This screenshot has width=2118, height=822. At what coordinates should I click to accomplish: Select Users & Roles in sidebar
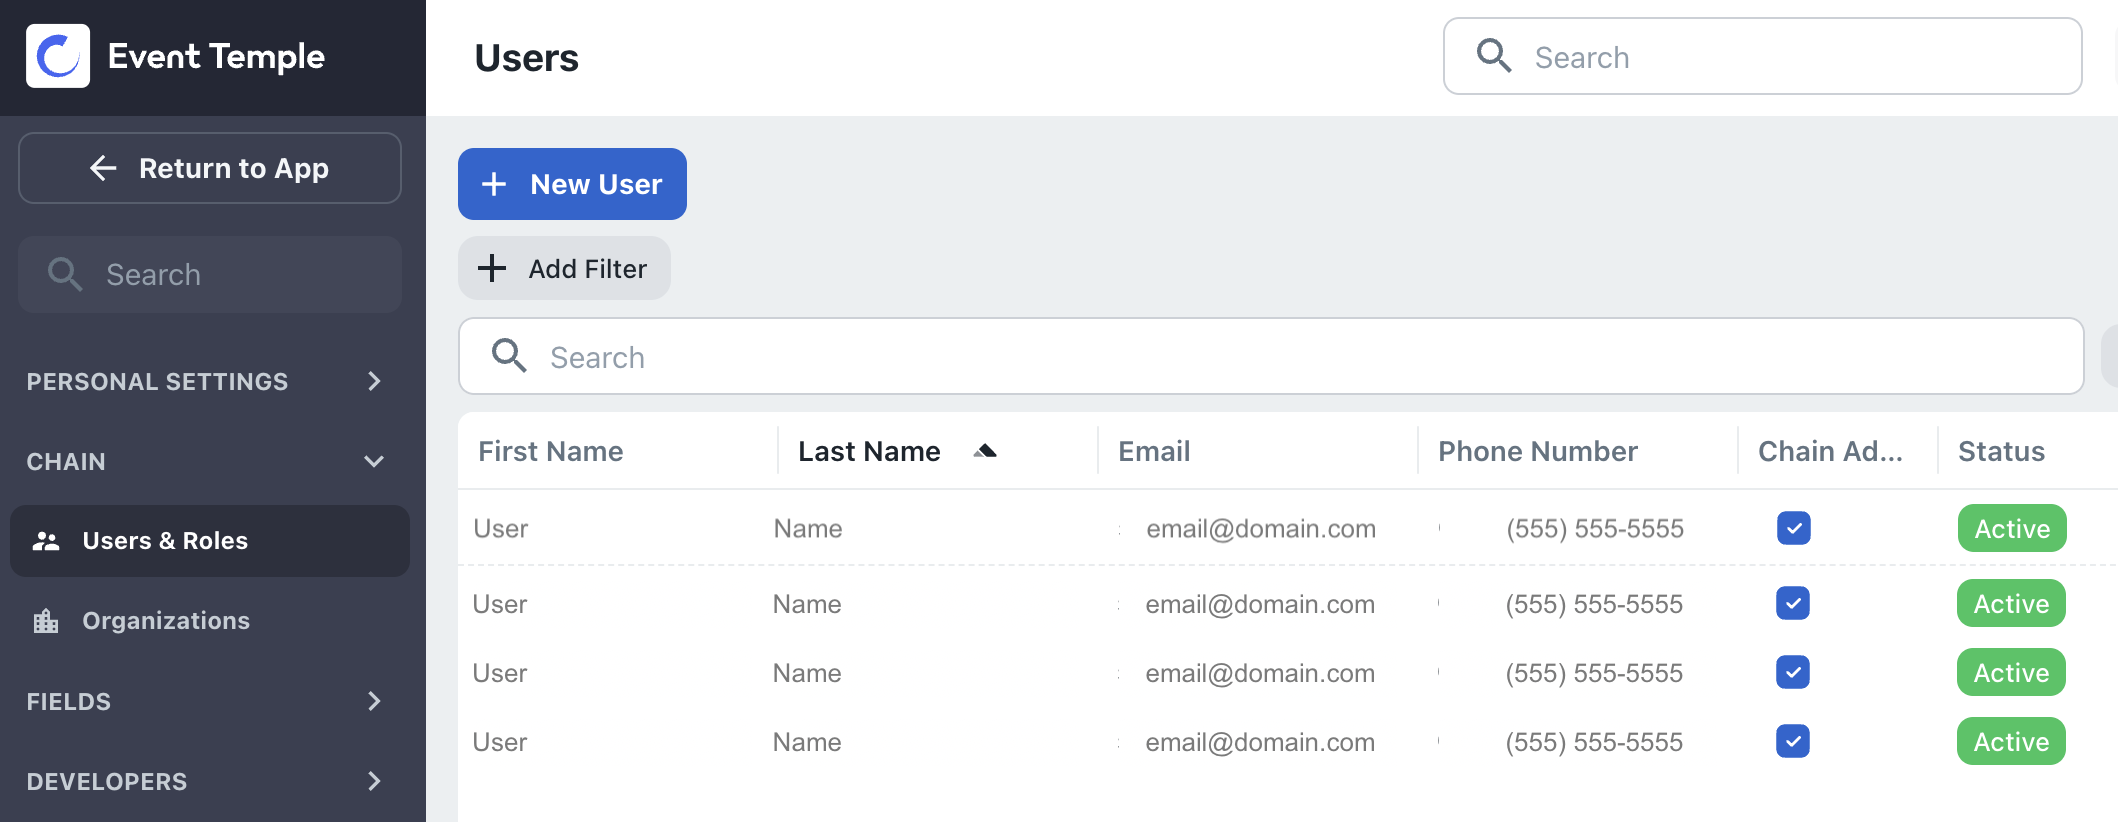[x=165, y=541]
